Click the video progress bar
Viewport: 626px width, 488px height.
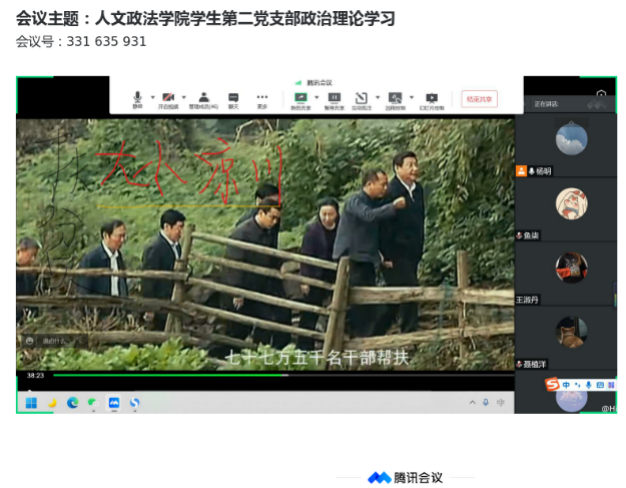pos(283,375)
